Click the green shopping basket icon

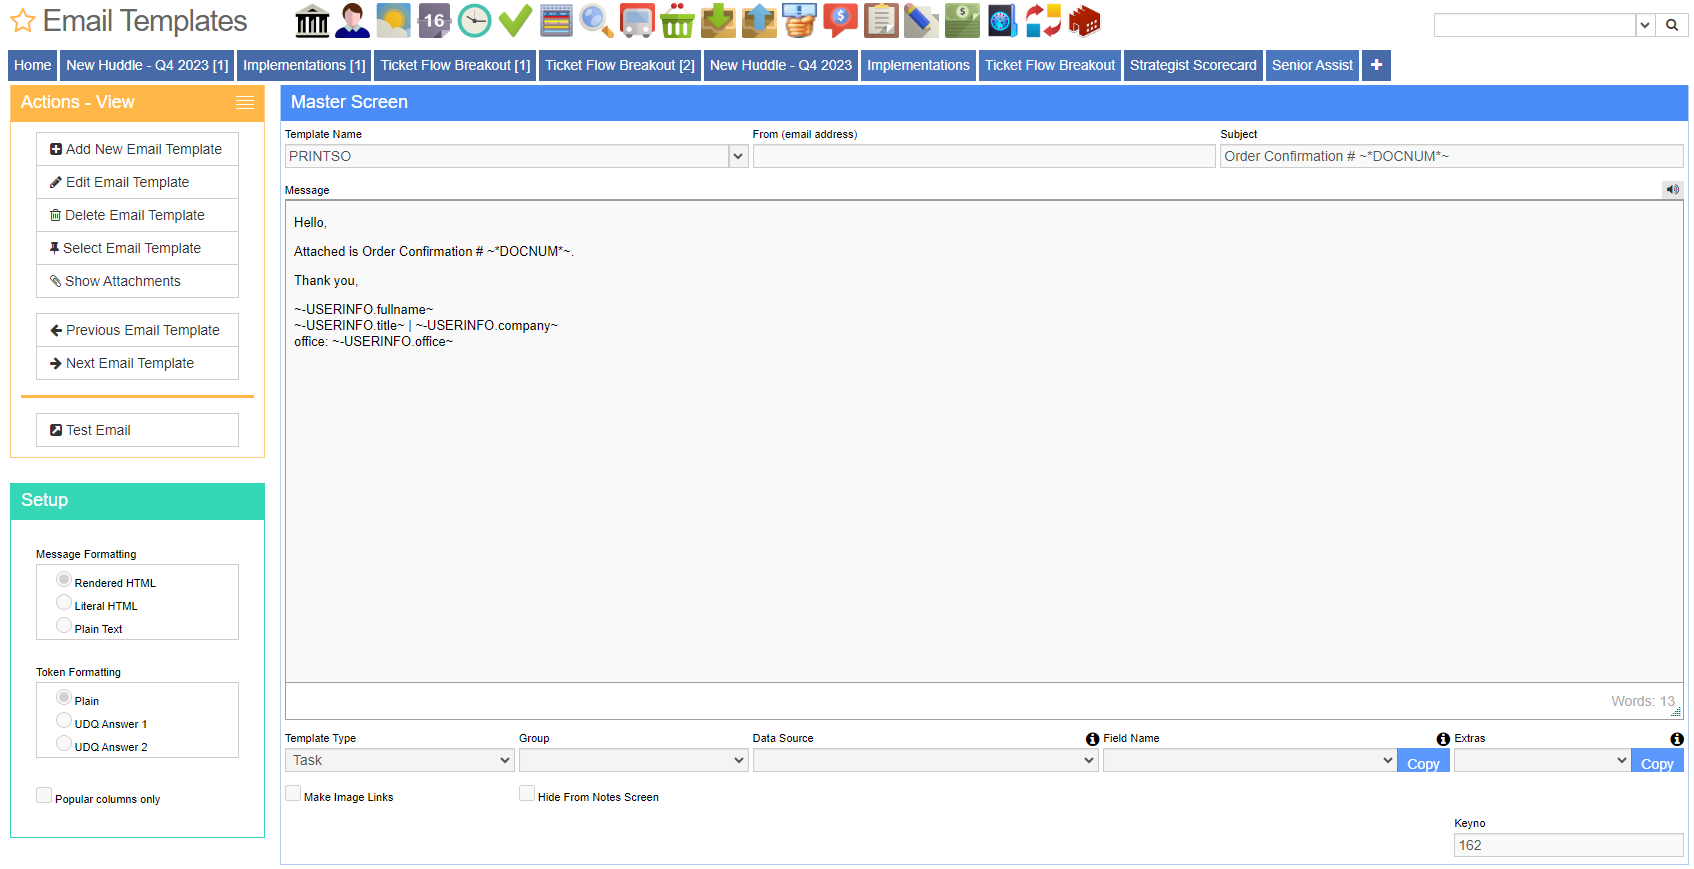click(677, 20)
